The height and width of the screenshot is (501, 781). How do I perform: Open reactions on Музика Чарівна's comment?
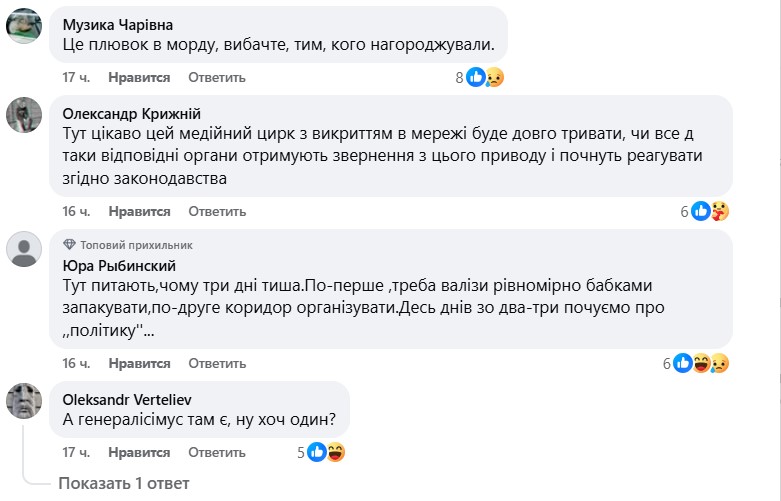click(x=483, y=77)
